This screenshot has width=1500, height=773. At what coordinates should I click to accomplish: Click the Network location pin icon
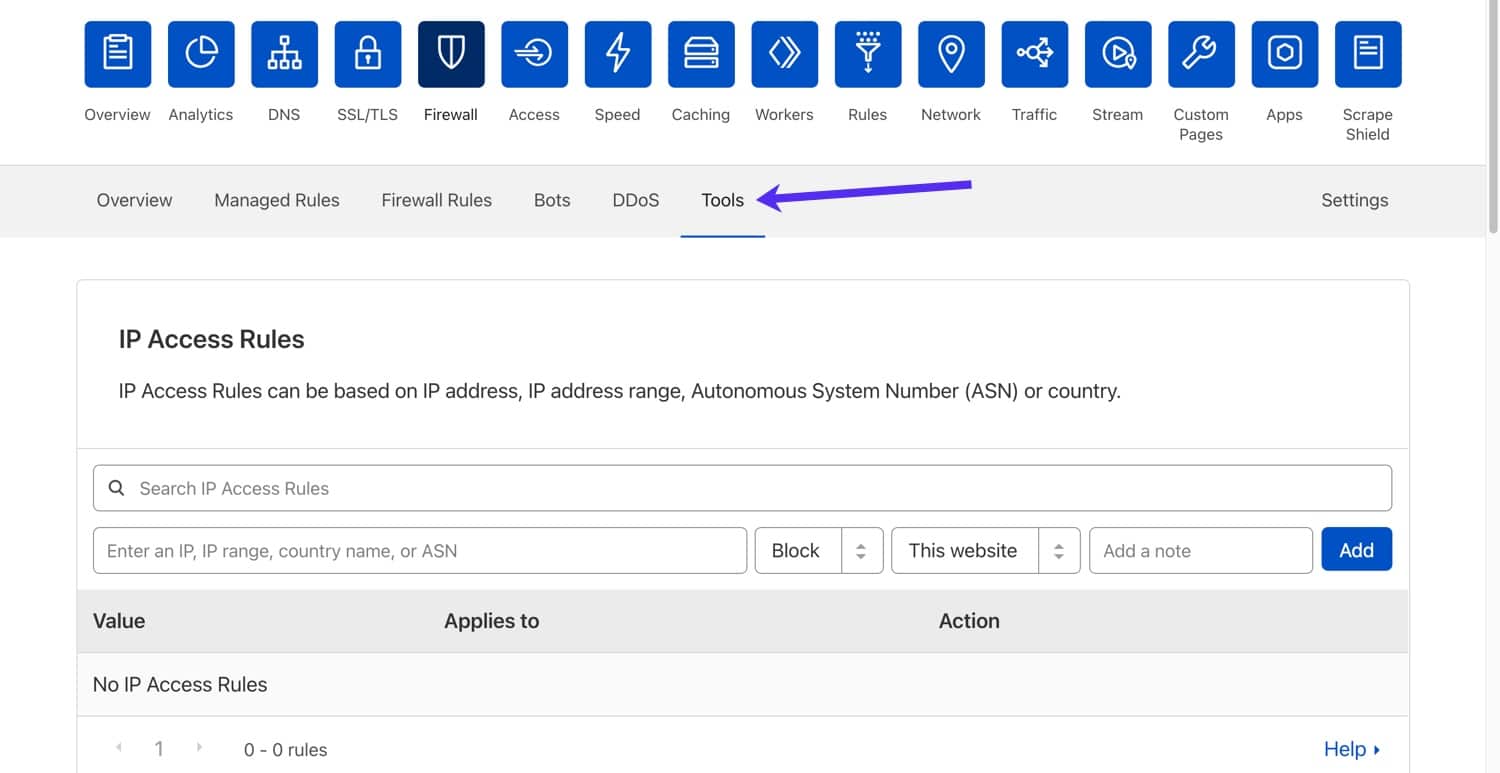coord(951,54)
